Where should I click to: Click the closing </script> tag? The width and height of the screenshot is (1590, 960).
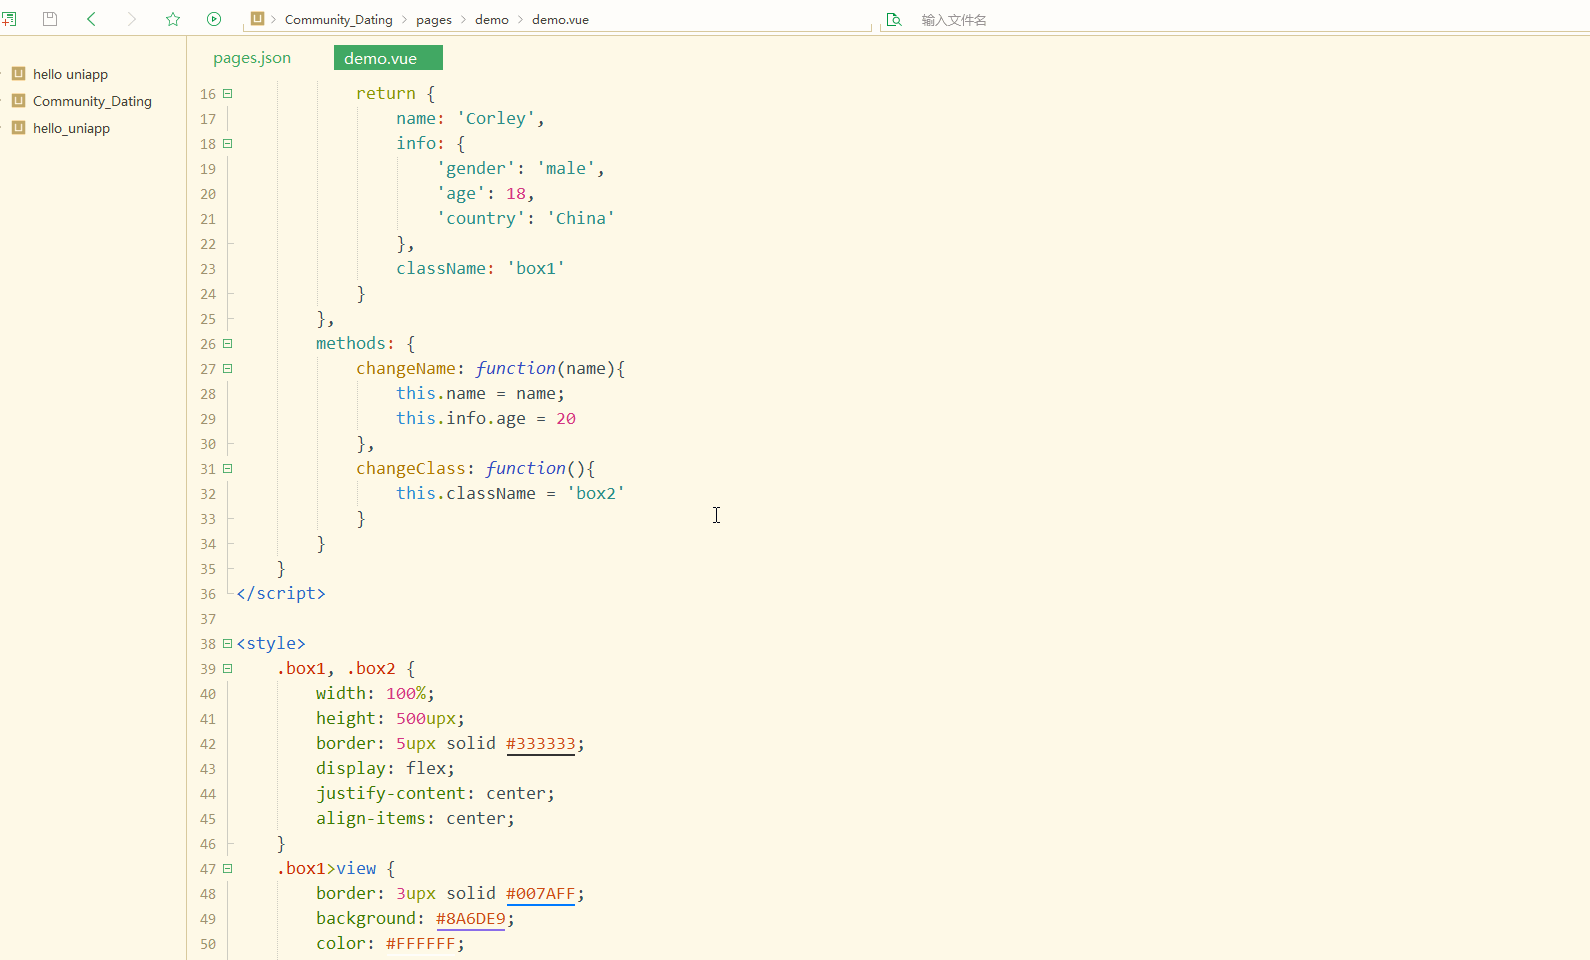tap(281, 594)
